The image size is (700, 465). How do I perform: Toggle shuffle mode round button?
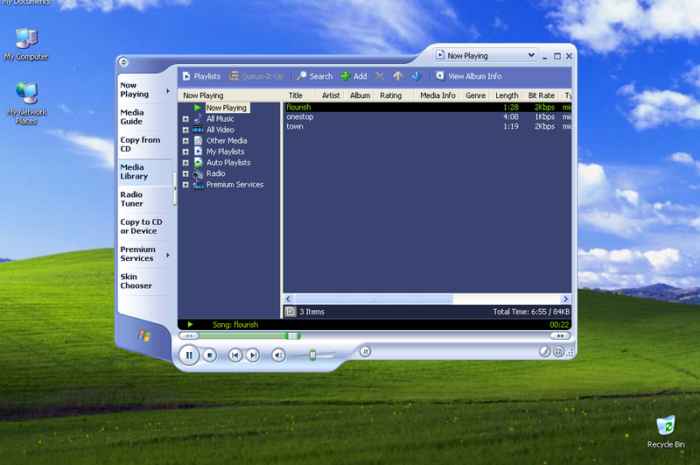tap(365, 352)
